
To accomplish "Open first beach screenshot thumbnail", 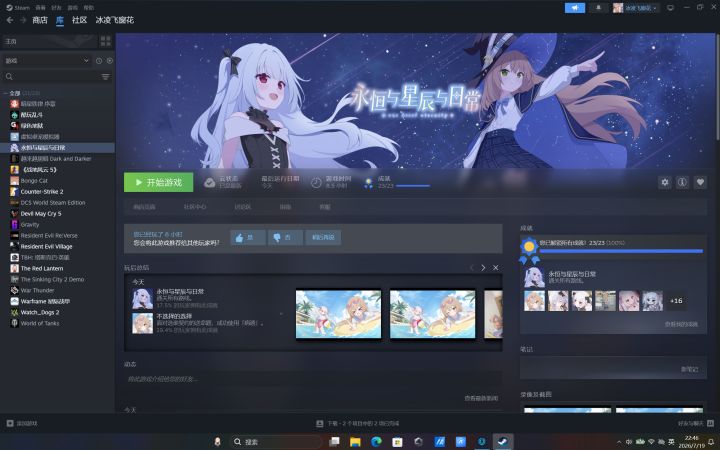I will (x=338, y=314).
